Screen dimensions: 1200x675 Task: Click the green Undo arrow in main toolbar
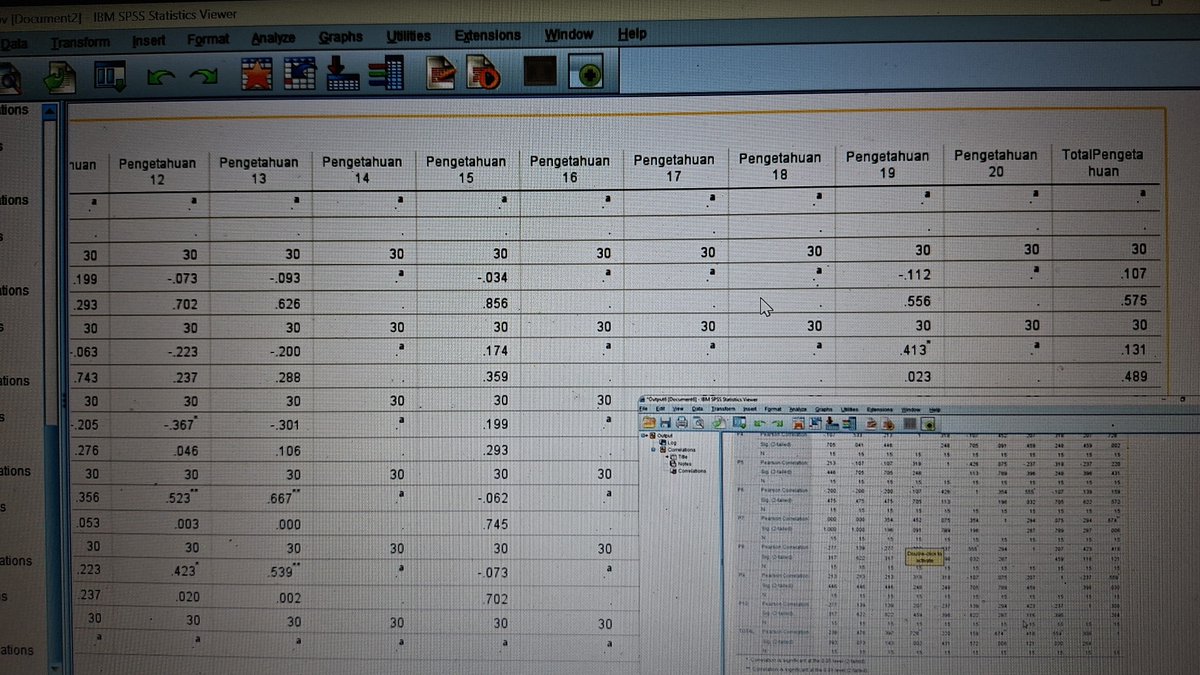coord(160,76)
